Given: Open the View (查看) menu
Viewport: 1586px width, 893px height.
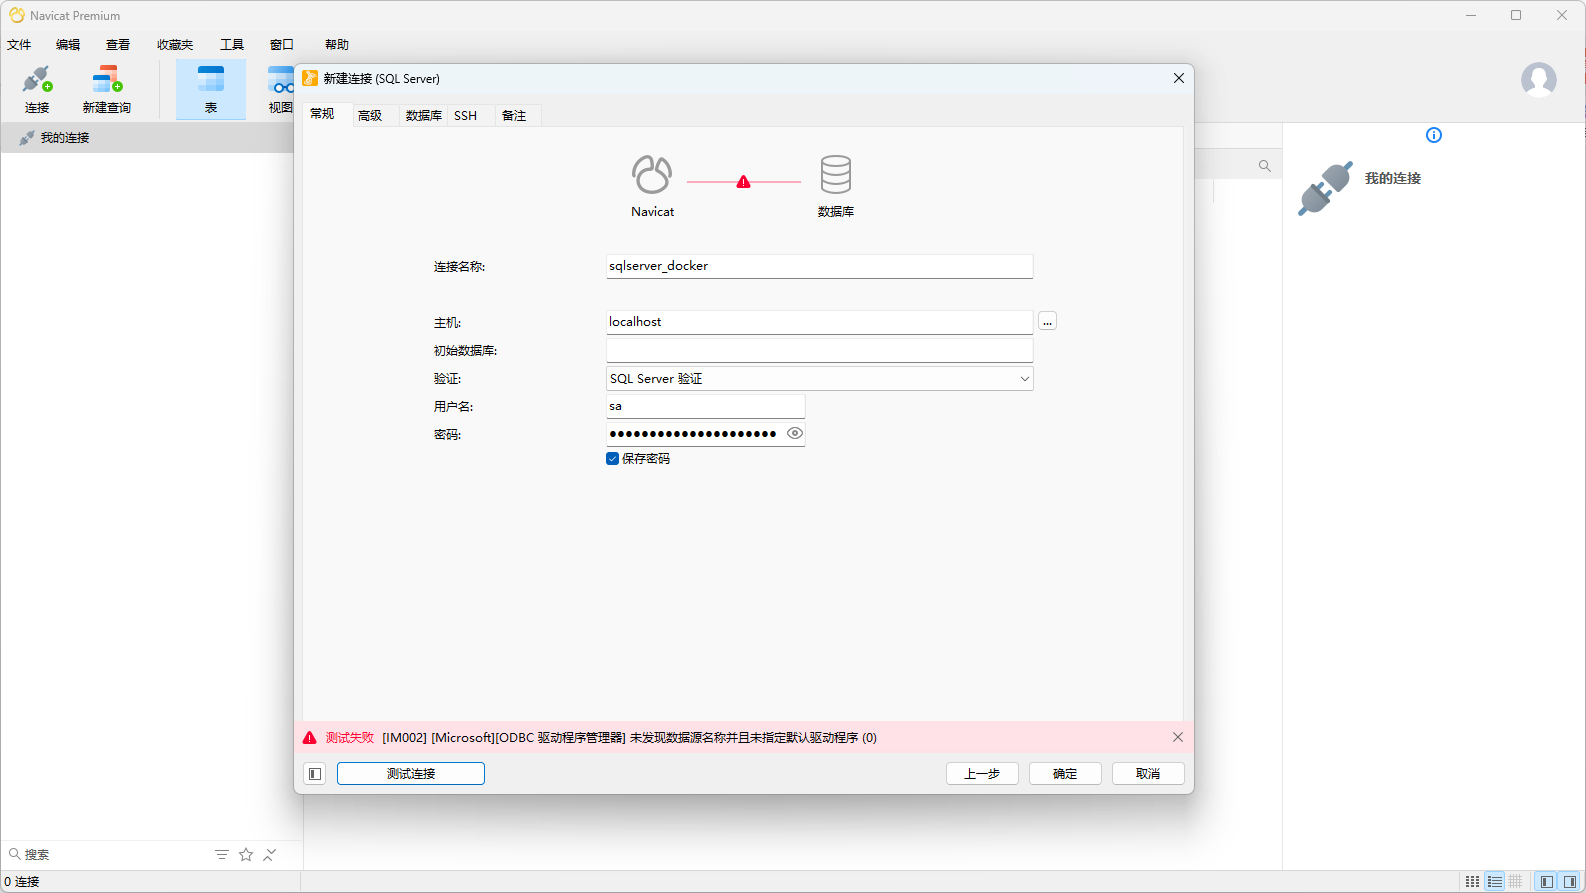Looking at the screenshot, I should (x=118, y=45).
